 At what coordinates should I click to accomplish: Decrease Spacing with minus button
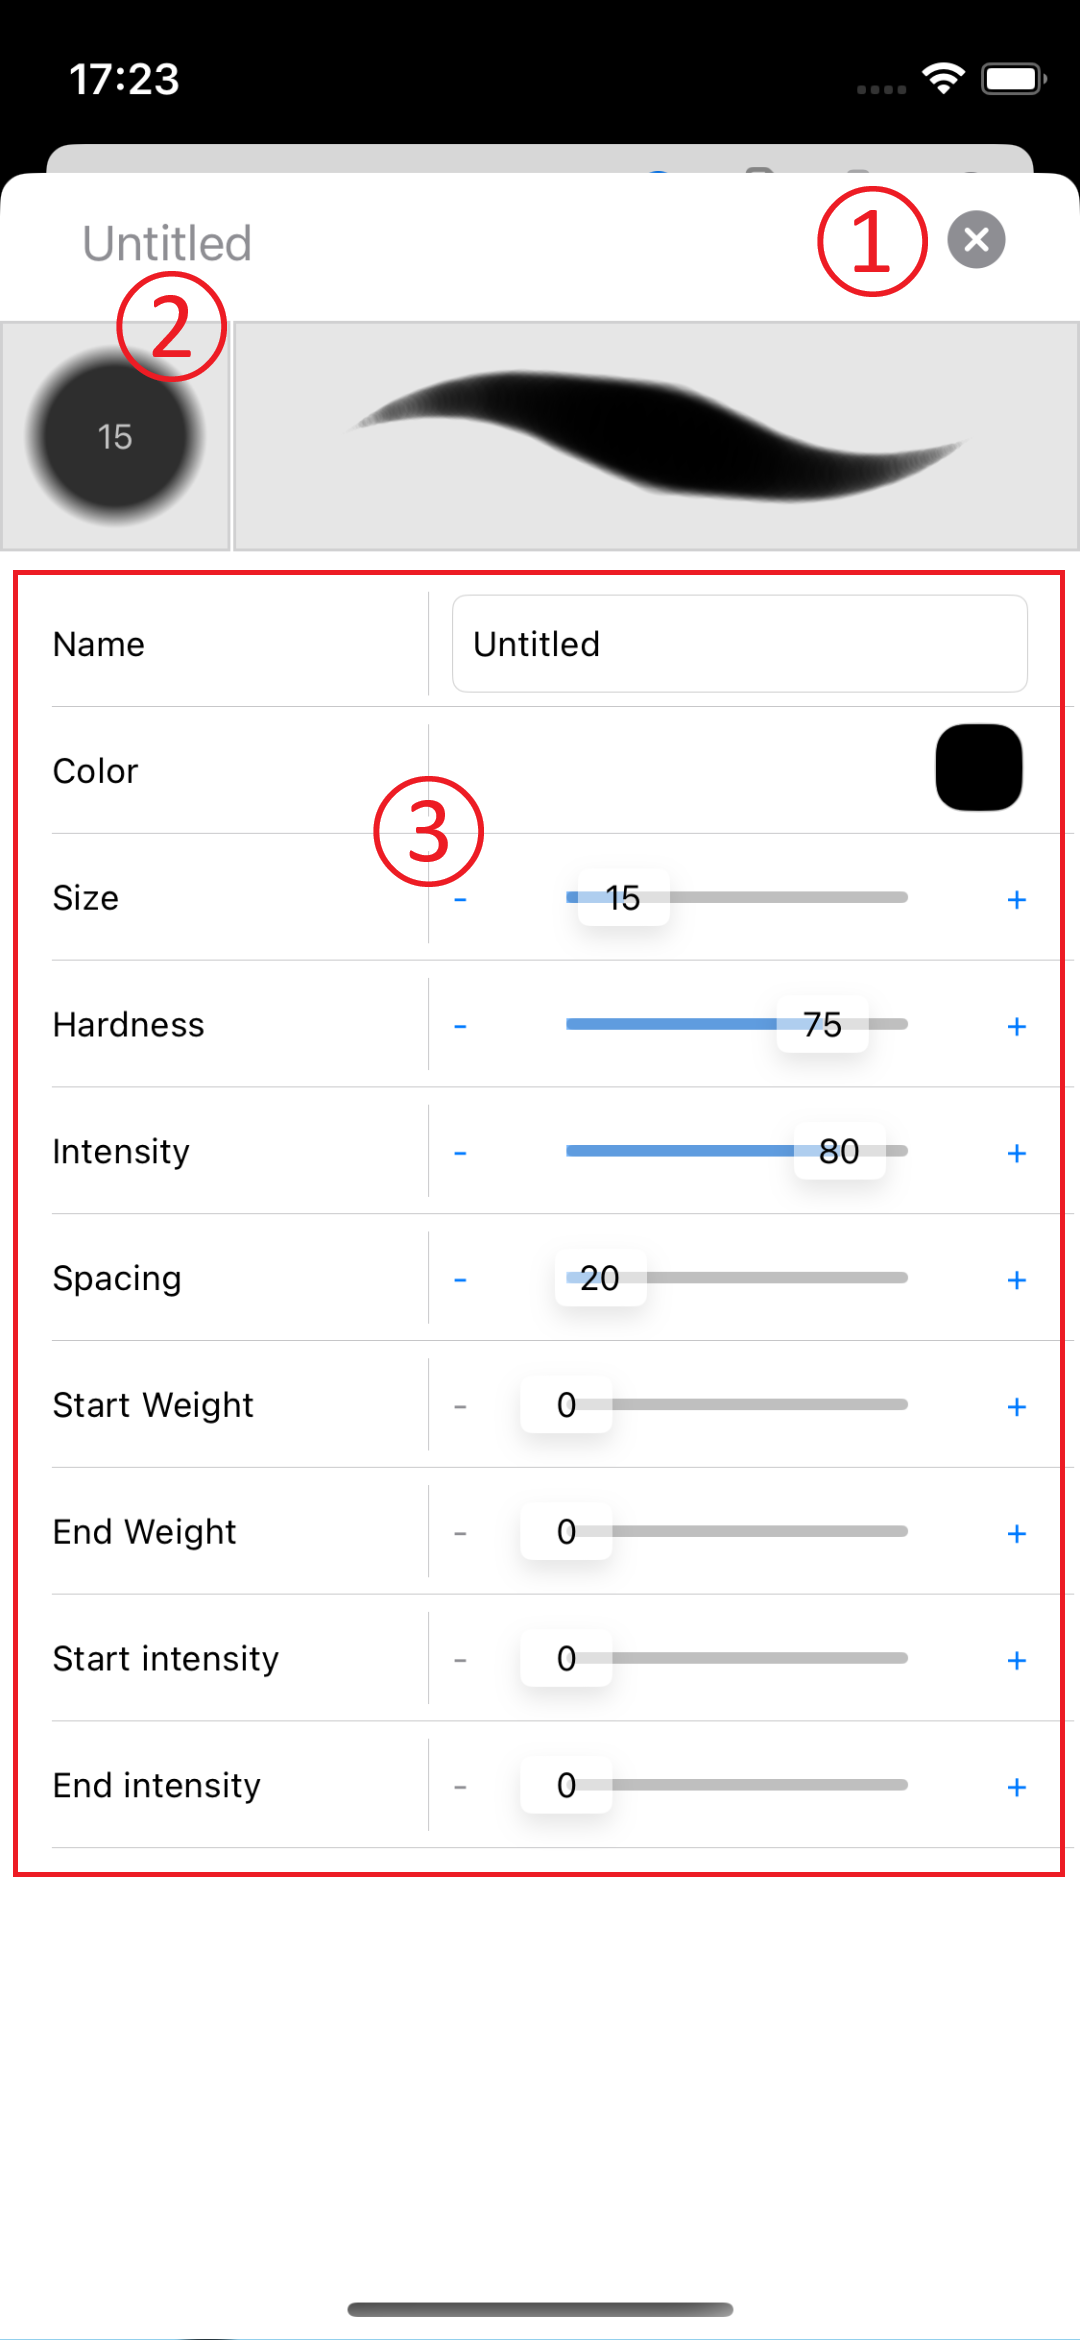(460, 1281)
